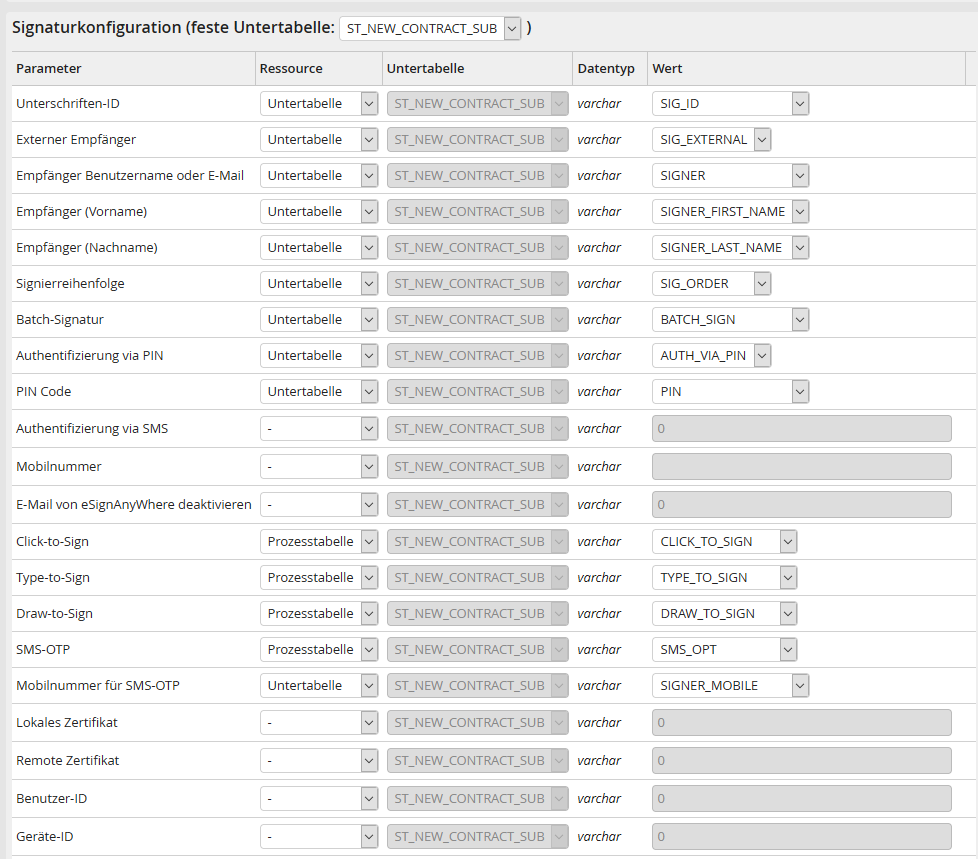The width and height of the screenshot is (978, 859).
Task: Open the SIGNER_LAST_NAME value dropdown
Action: [x=730, y=247]
